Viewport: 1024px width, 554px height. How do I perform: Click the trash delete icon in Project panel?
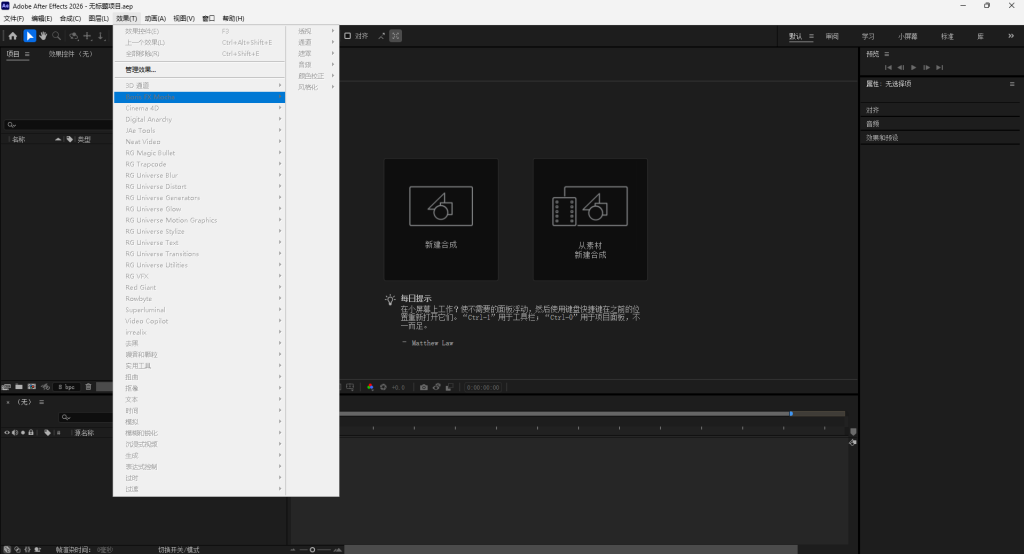[89, 387]
